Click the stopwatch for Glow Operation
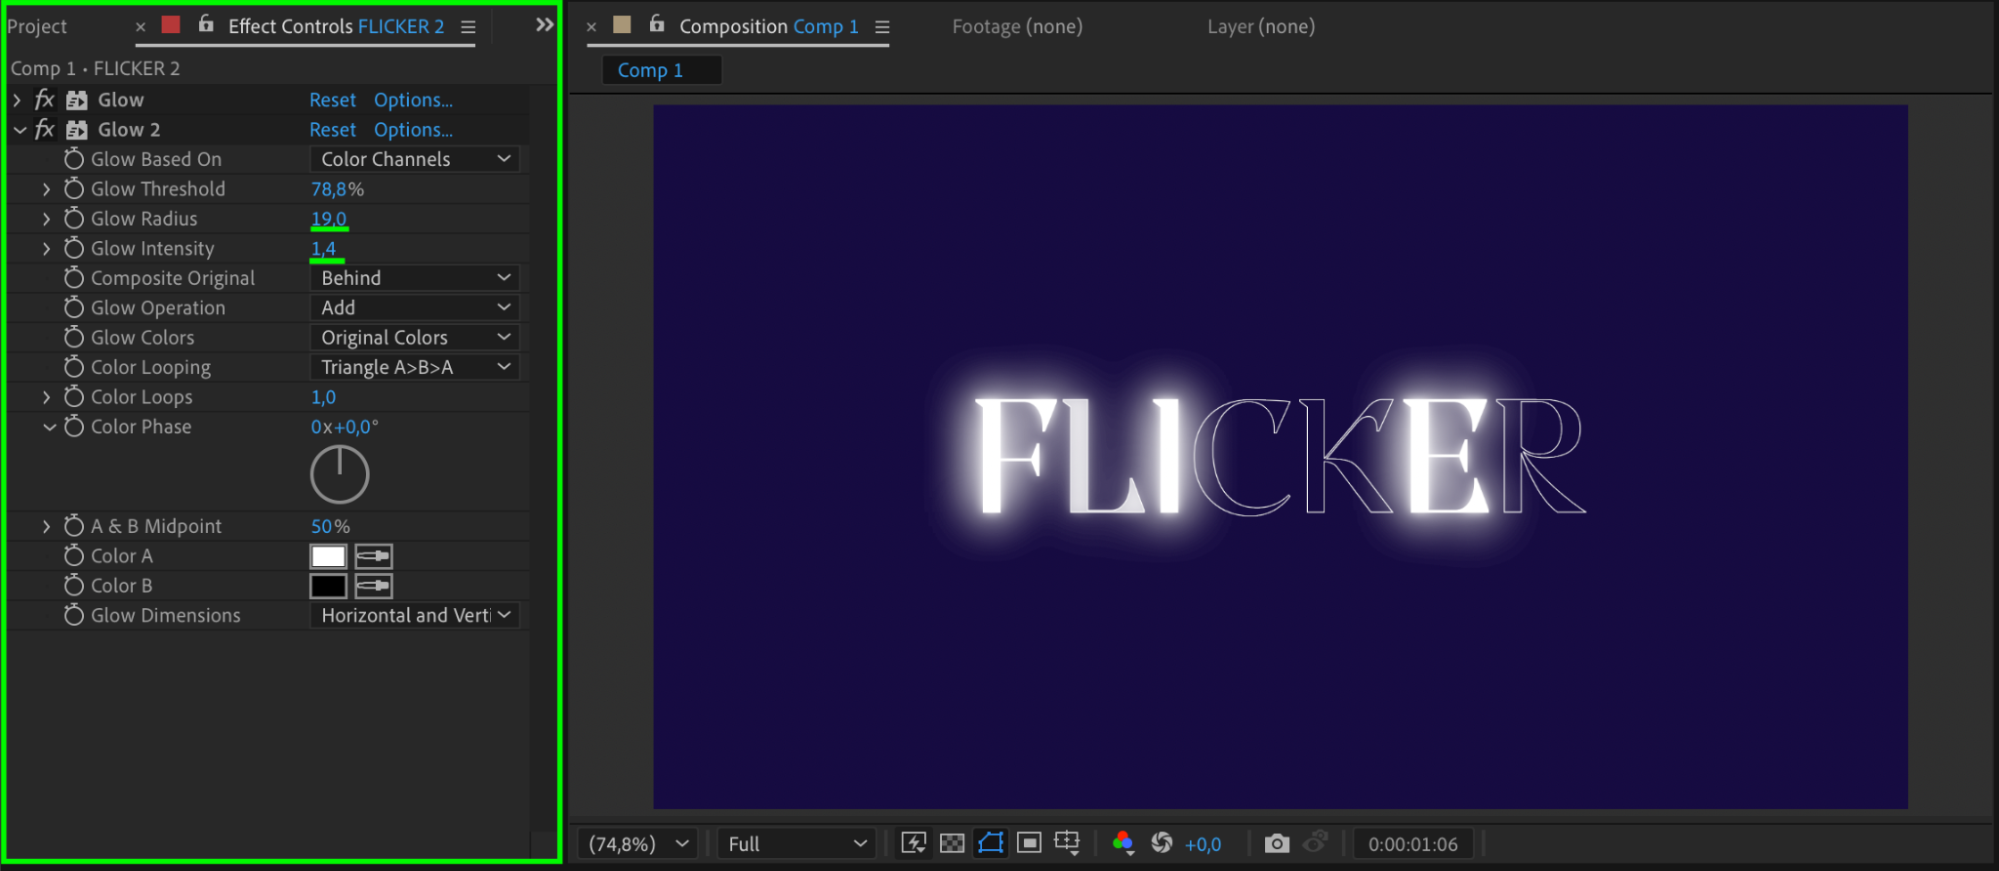The image size is (1999, 871). 74,308
